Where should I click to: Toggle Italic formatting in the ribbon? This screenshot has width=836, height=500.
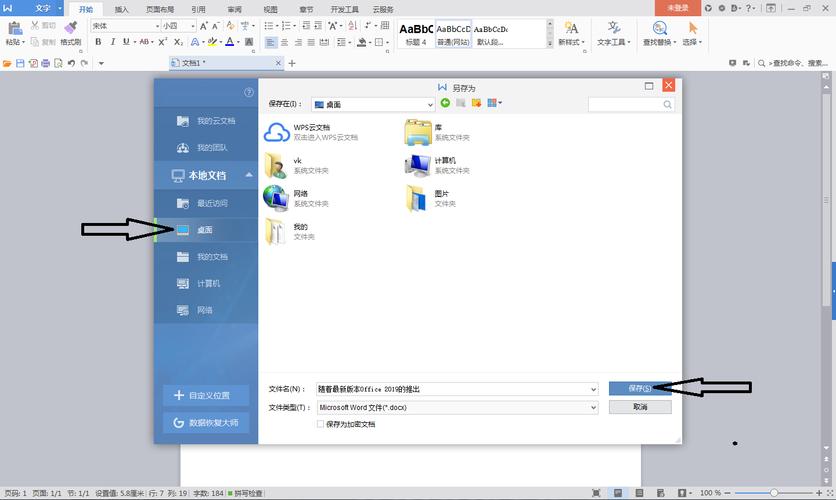(112, 42)
